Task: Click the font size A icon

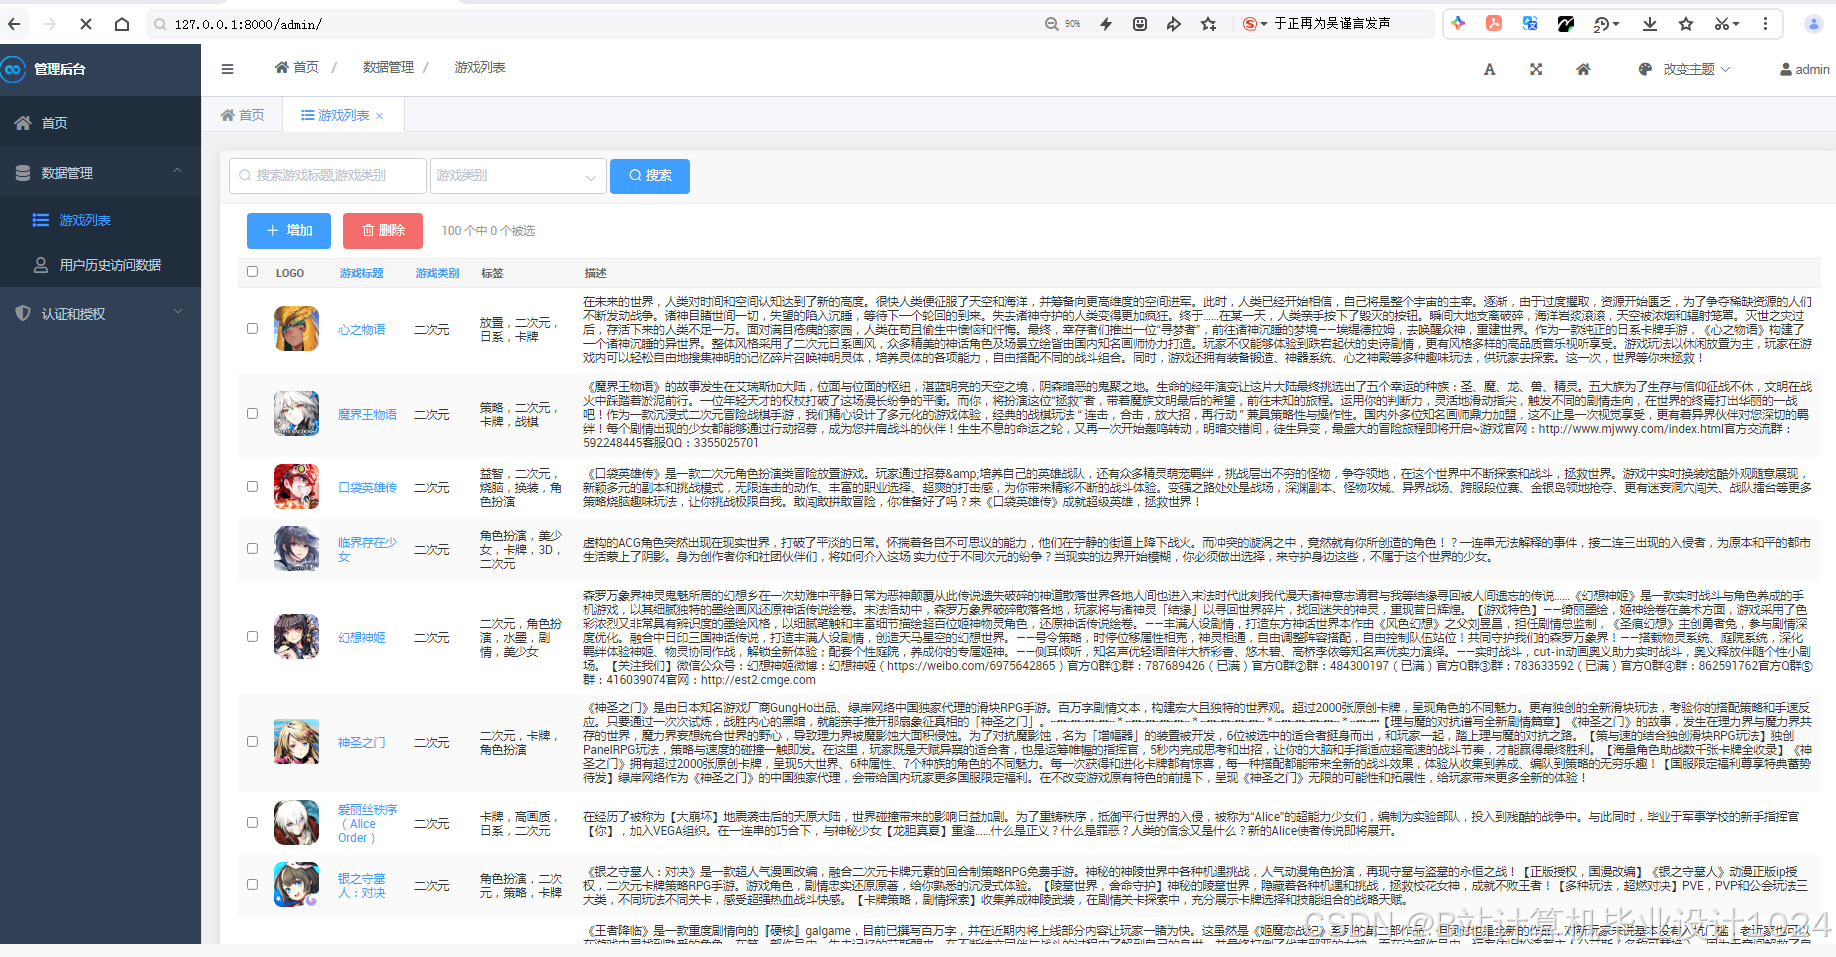Action: coord(1489,69)
